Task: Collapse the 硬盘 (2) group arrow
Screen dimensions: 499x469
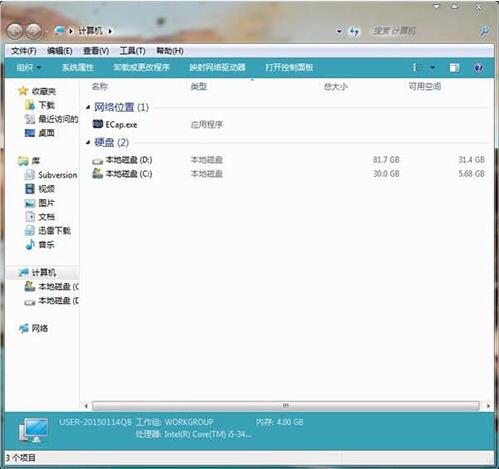Action: coord(88,143)
